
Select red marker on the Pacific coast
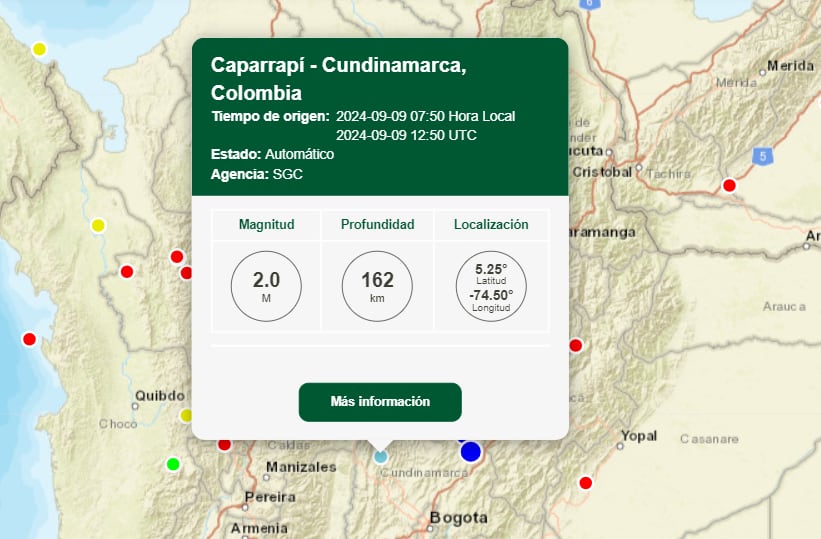point(29,339)
